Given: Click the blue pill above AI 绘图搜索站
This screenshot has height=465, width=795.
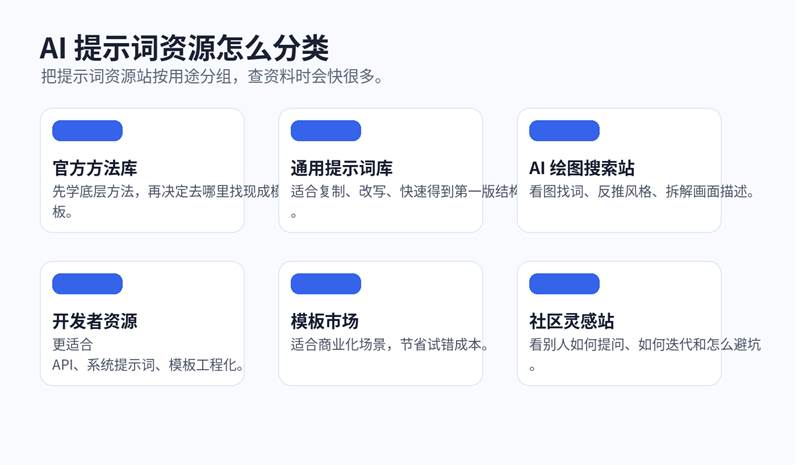Looking at the screenshot, I should [x=564, y=131].
